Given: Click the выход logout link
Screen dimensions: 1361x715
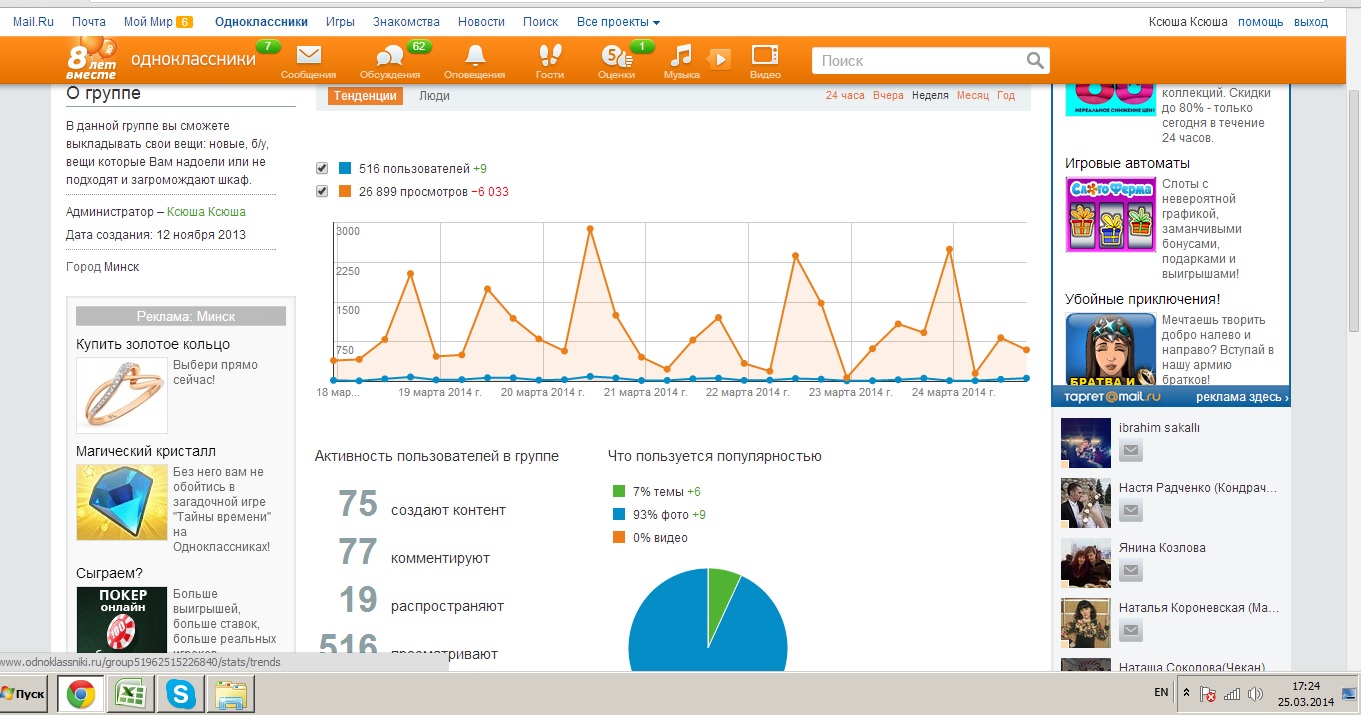Looking at the screenshot, I should 1311,22.
